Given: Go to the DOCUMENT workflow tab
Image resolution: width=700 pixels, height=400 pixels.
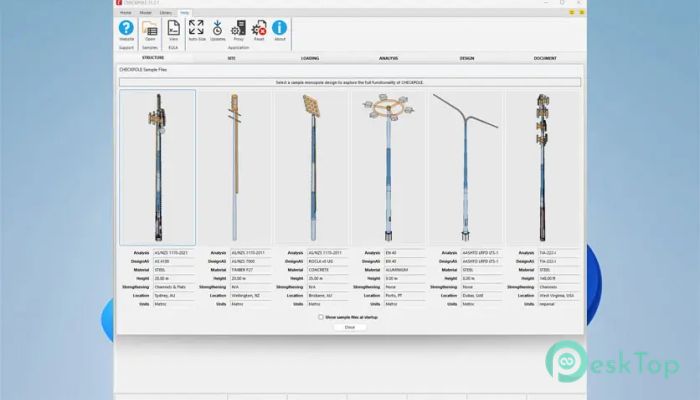Looking at the screenshot, I should pyautogui.click(x=545, y=58).
